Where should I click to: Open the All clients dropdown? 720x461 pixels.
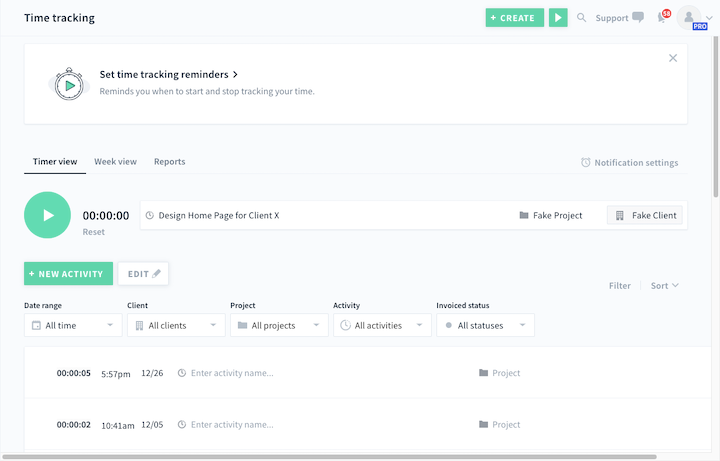pyautogui.click(x=176, y=325)
